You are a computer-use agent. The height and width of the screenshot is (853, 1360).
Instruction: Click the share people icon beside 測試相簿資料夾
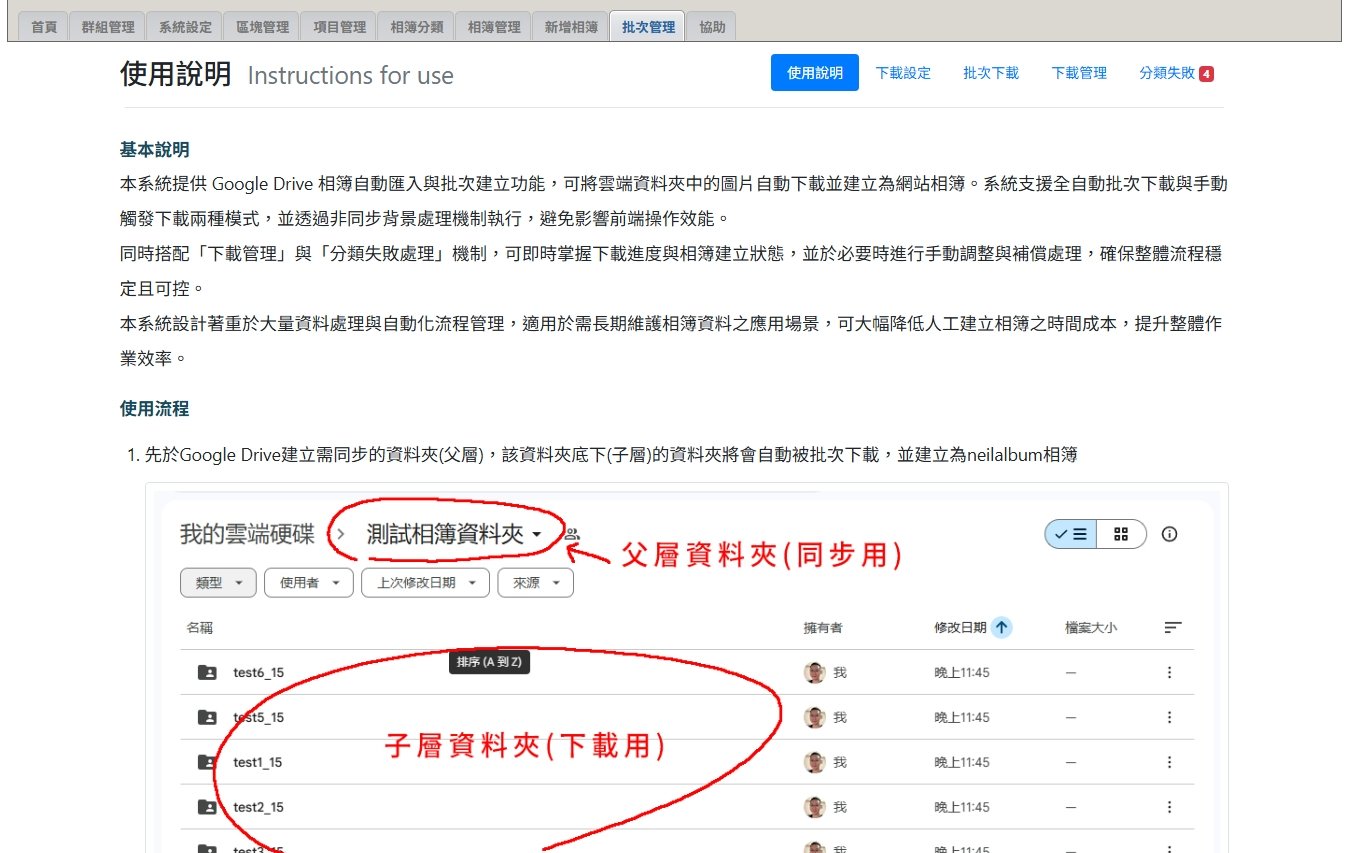[x=572, y=534]
